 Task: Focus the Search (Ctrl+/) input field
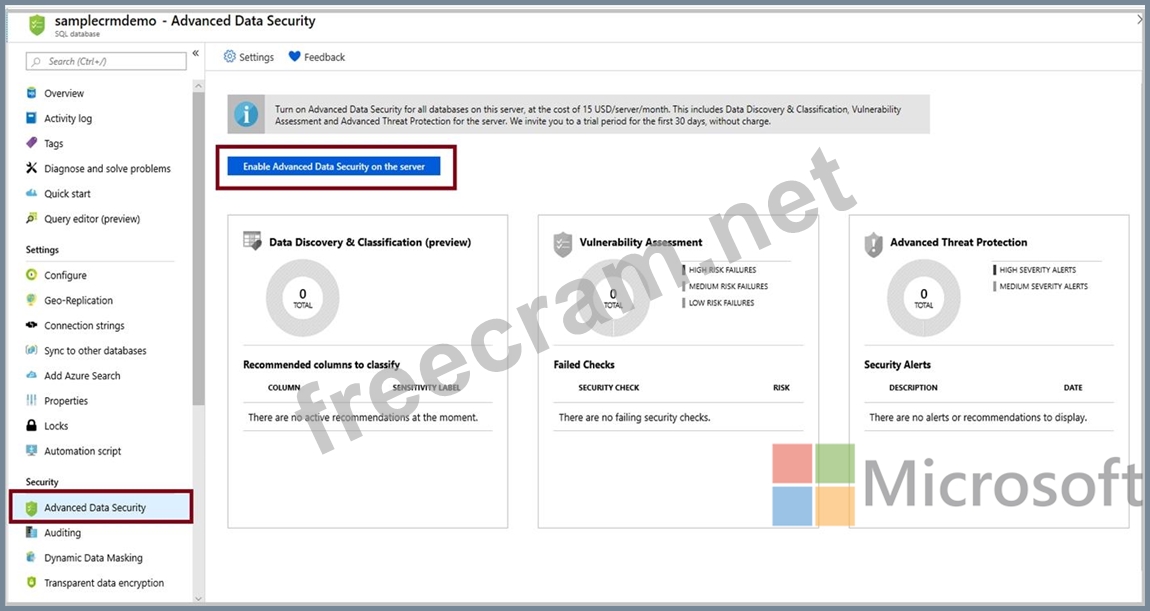coord(106,62)
